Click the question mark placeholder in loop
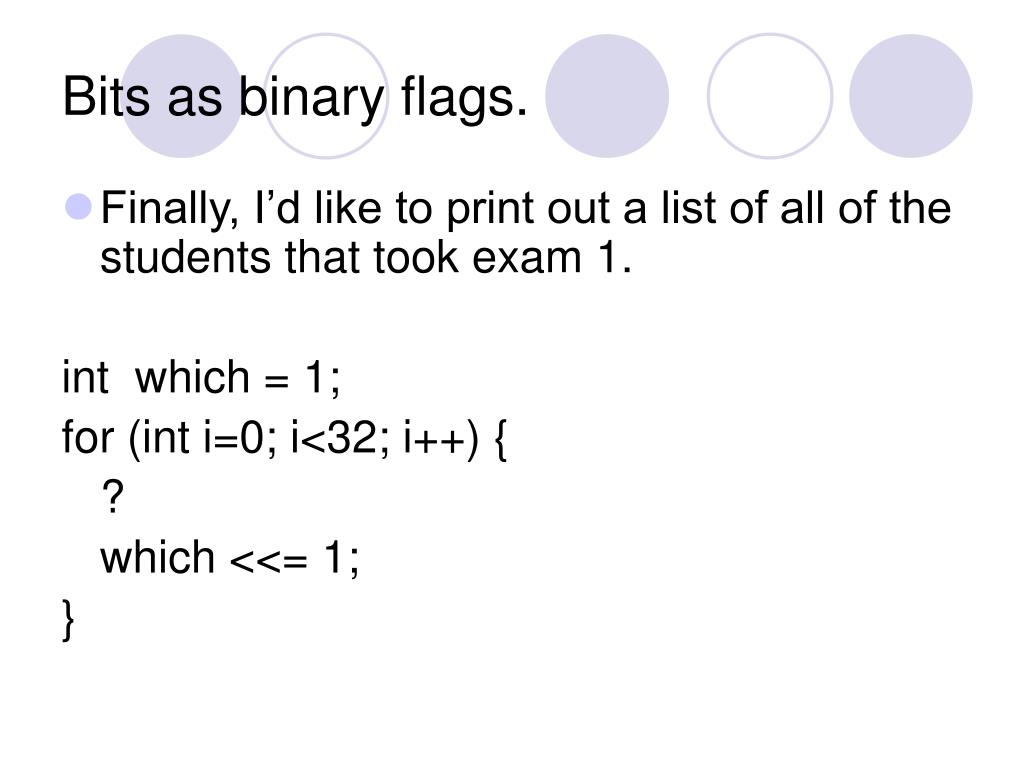The image size is (1024, 768). [112, 497]
